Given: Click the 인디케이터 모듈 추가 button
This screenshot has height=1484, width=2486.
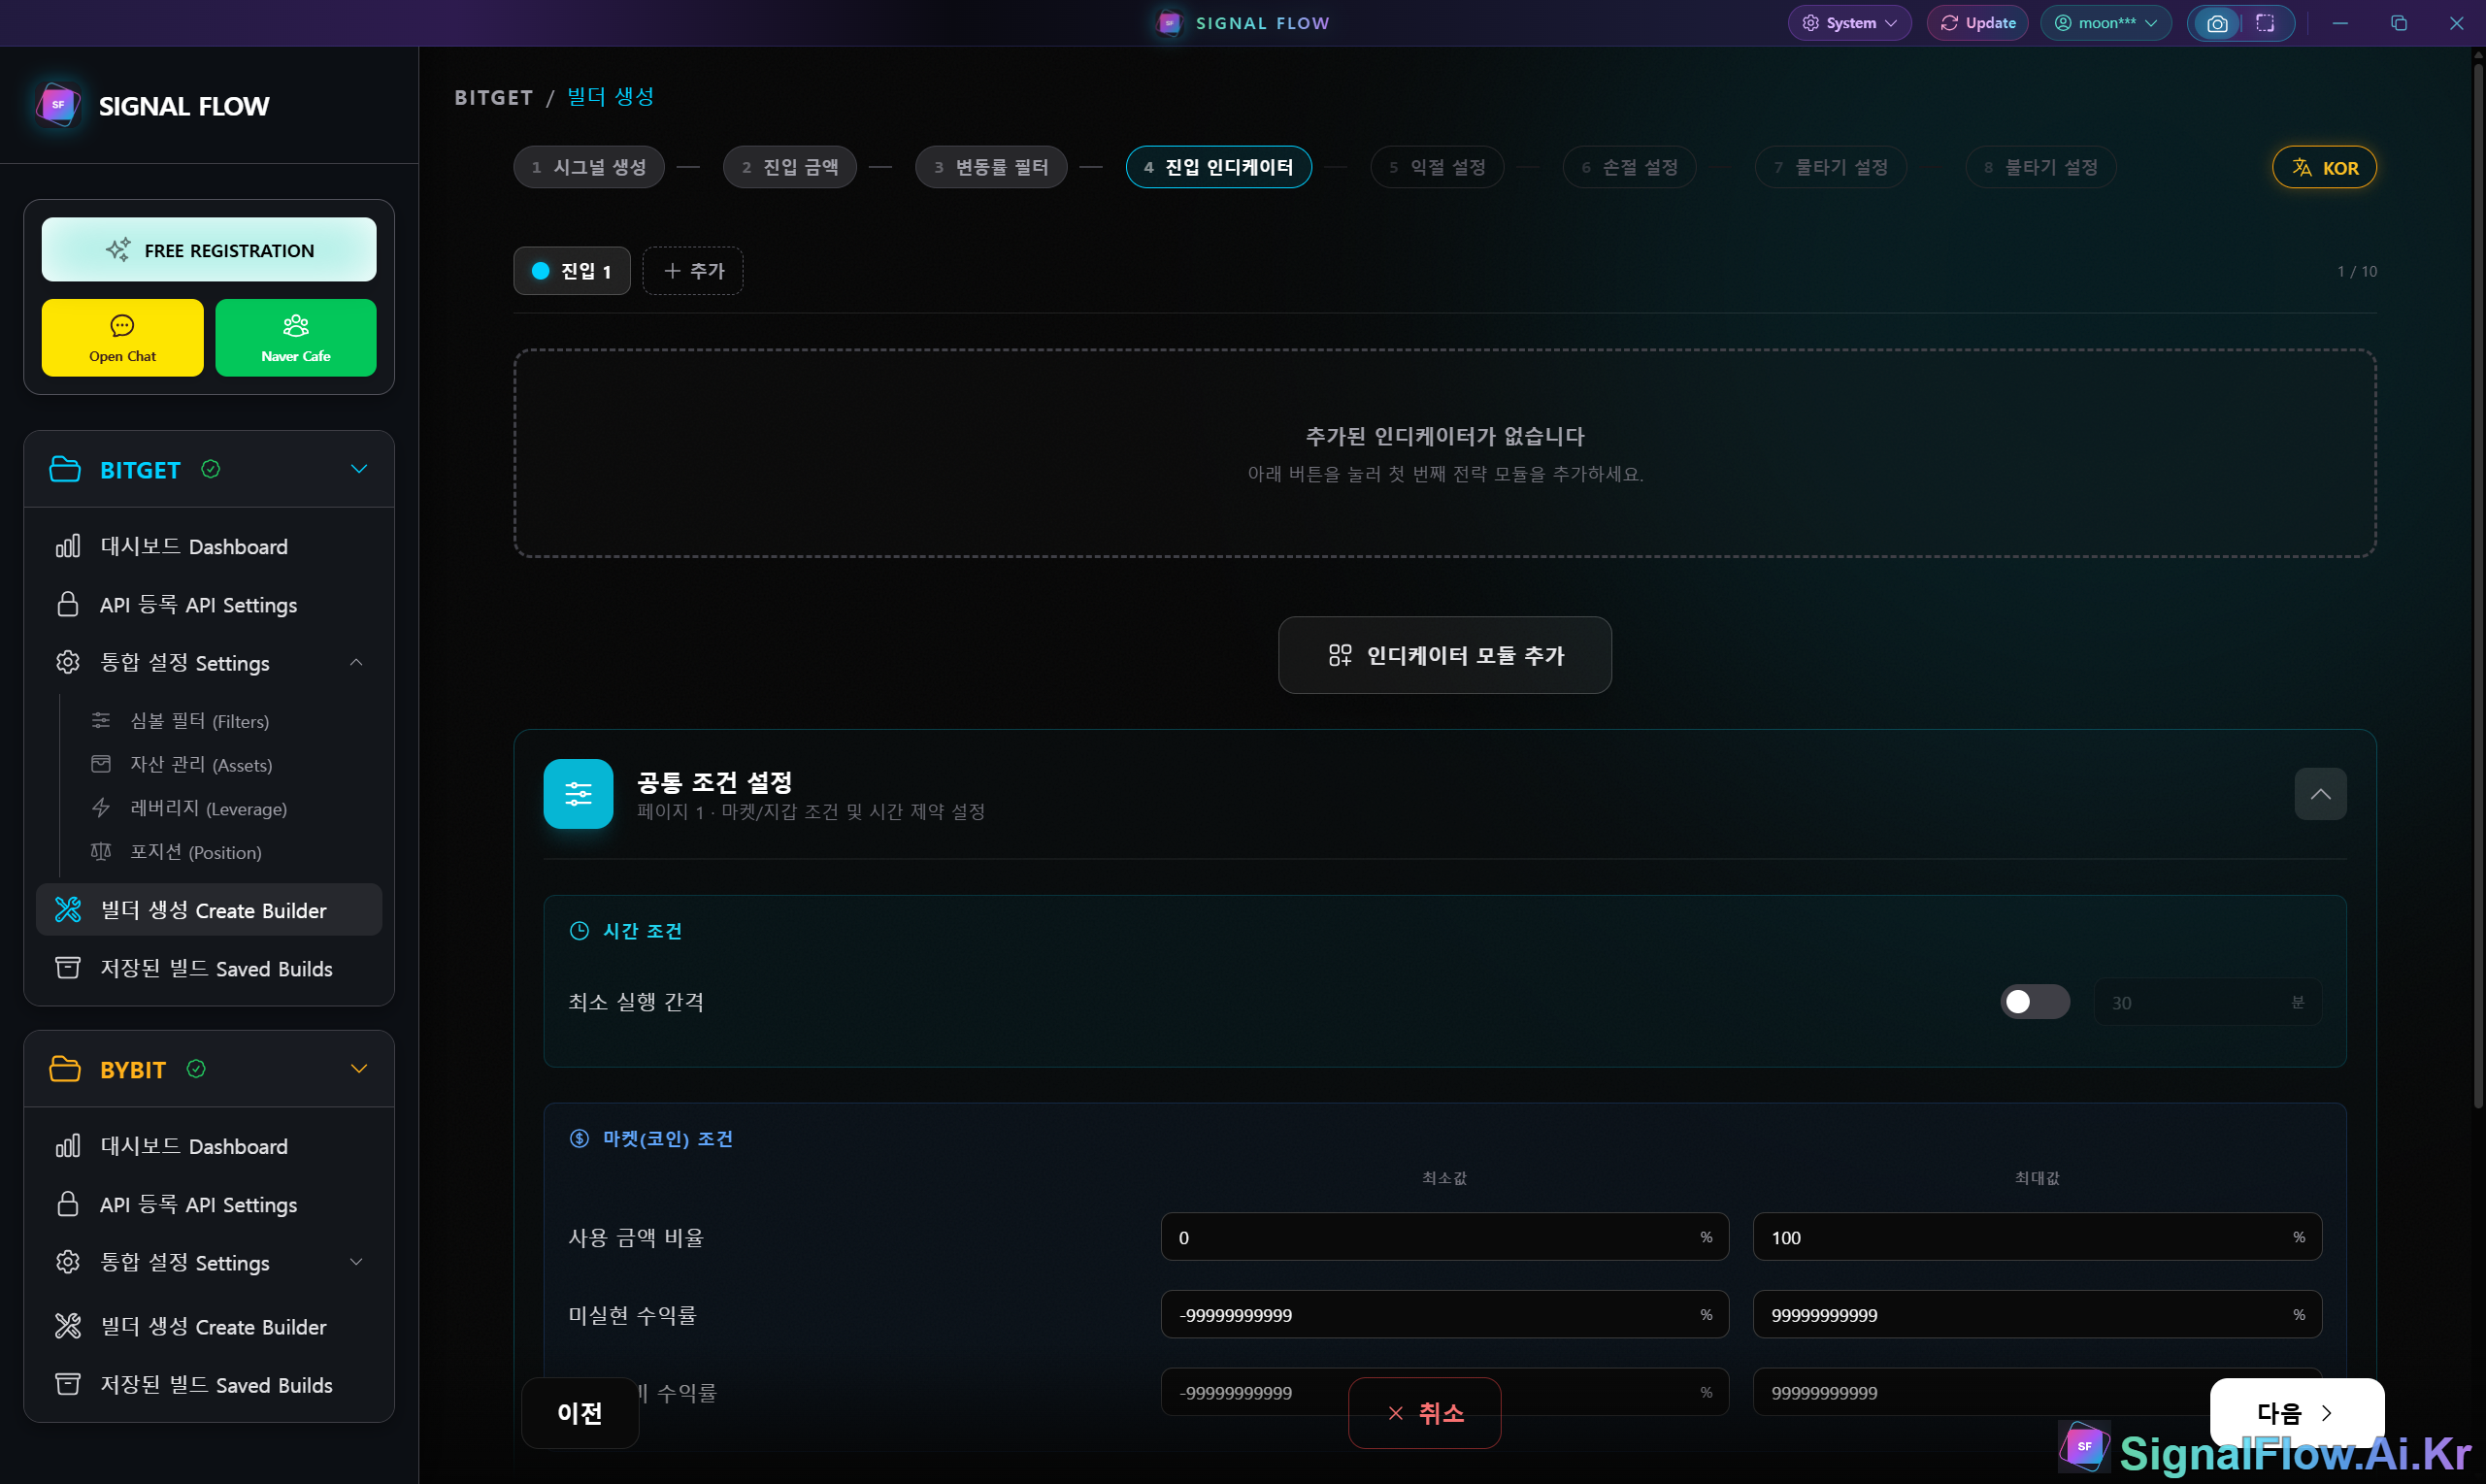Looking at the screenshot, I should (1443, 655).
